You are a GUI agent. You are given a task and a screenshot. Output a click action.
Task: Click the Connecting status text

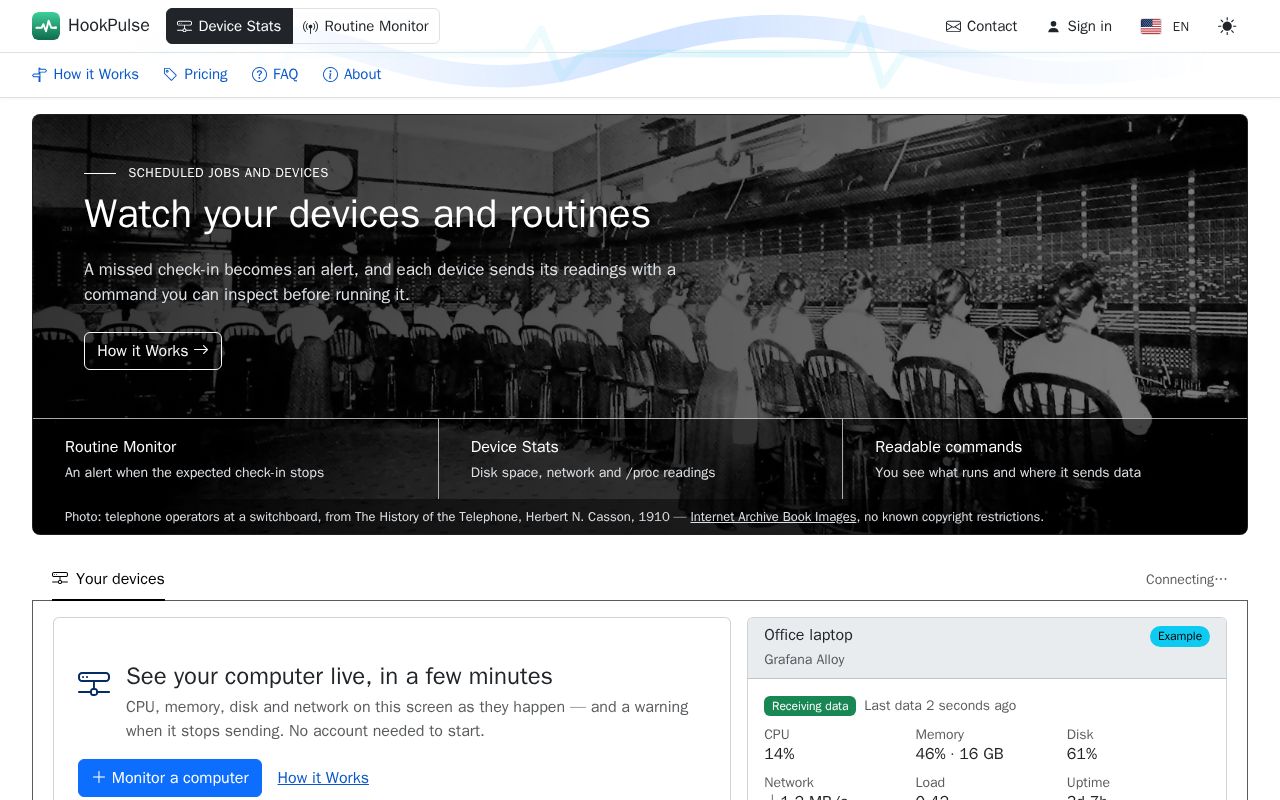pos(1187,579)
